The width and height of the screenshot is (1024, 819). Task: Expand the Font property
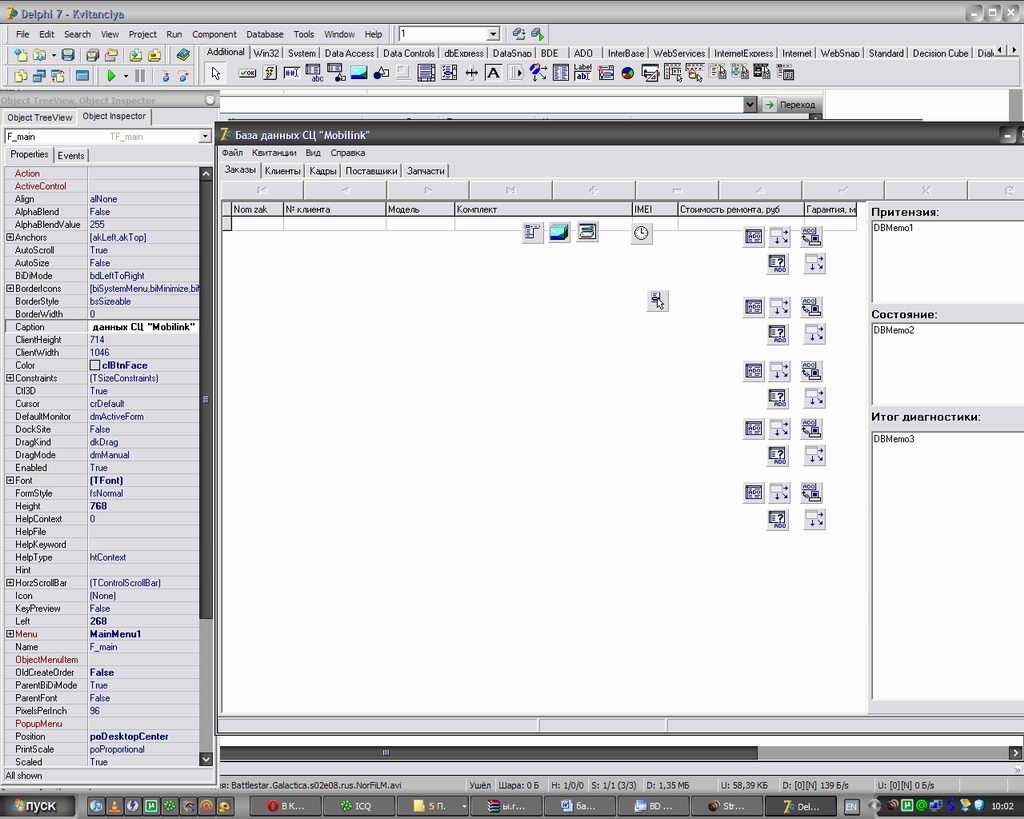pos(10,480)
